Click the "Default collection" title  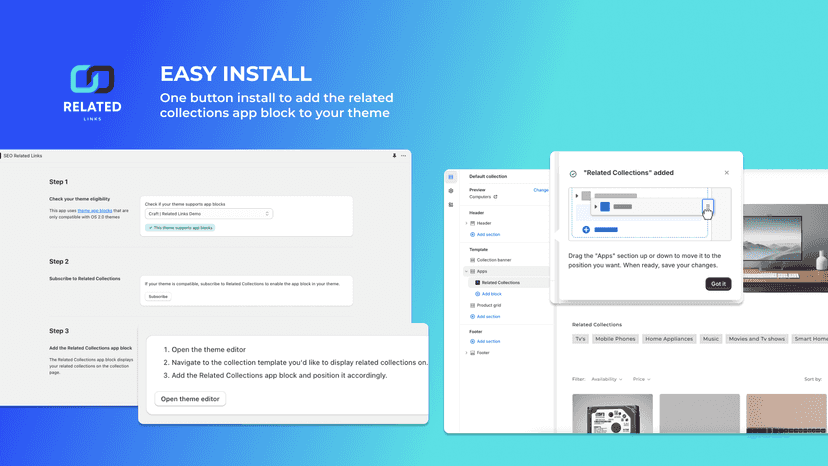pos(488,176)
